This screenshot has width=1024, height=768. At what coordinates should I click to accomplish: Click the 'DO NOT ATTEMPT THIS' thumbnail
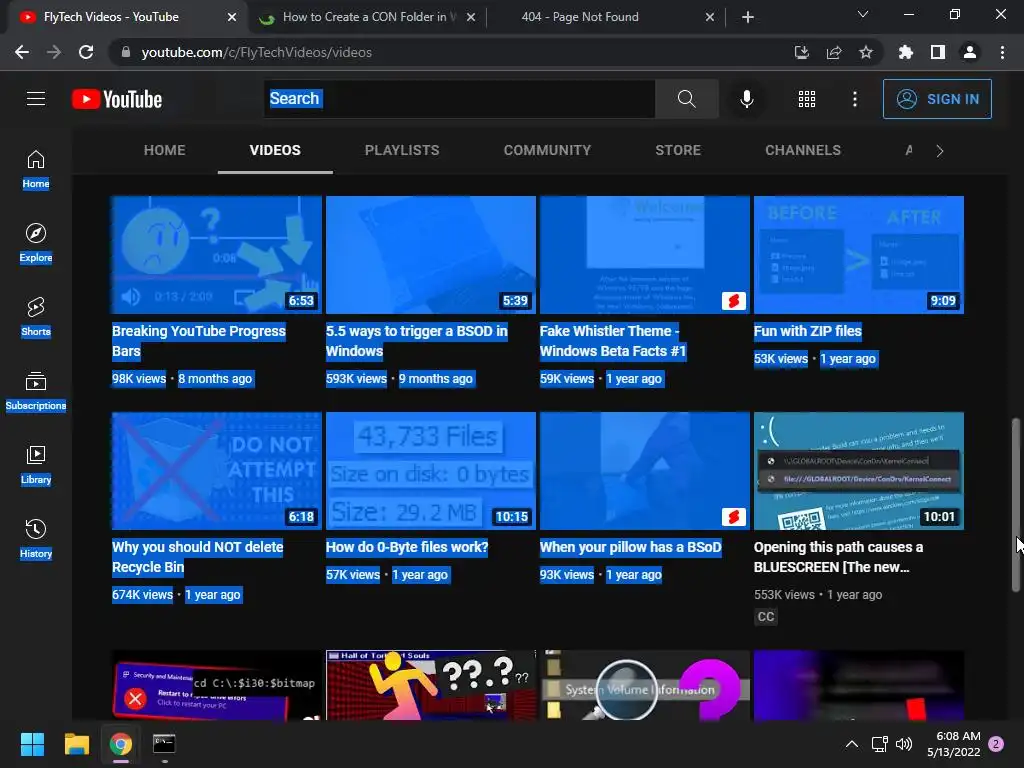point(216,471)
